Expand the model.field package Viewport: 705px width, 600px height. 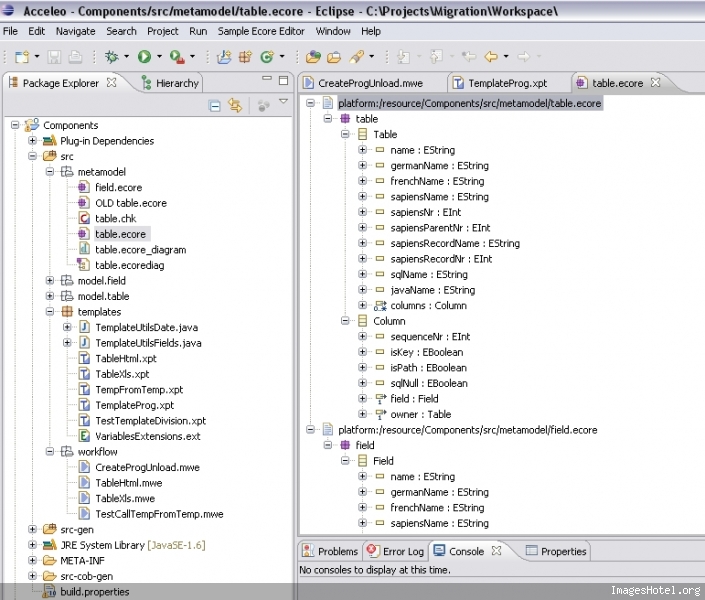tap(50, 281)
